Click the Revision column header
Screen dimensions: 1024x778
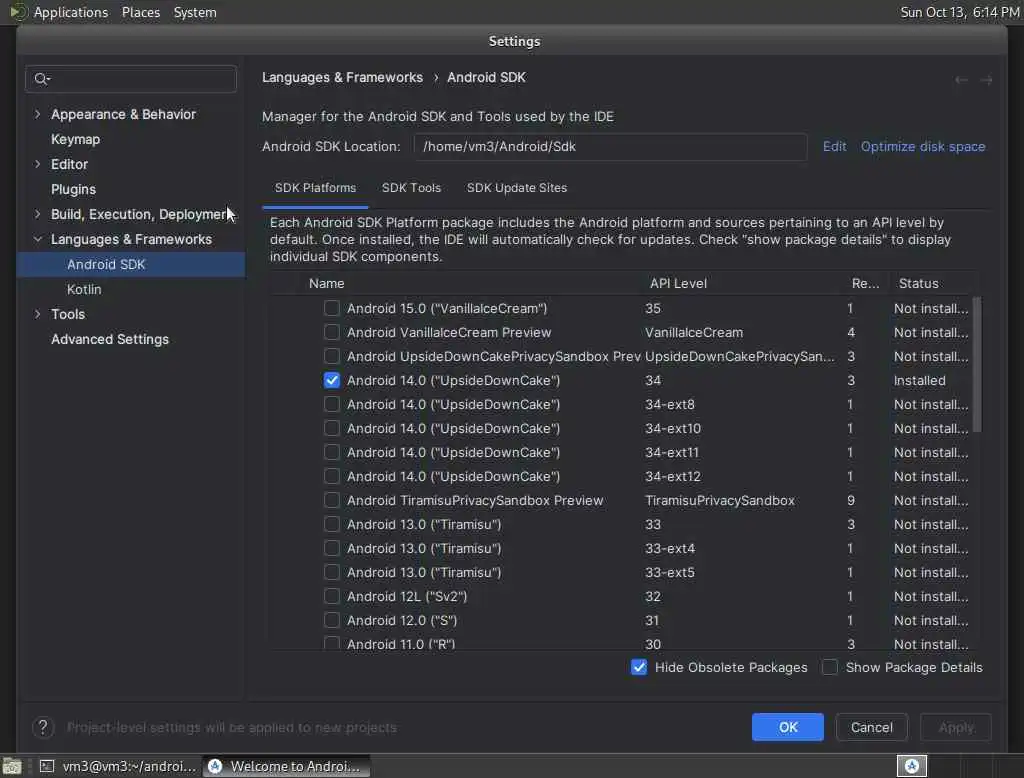865,284
